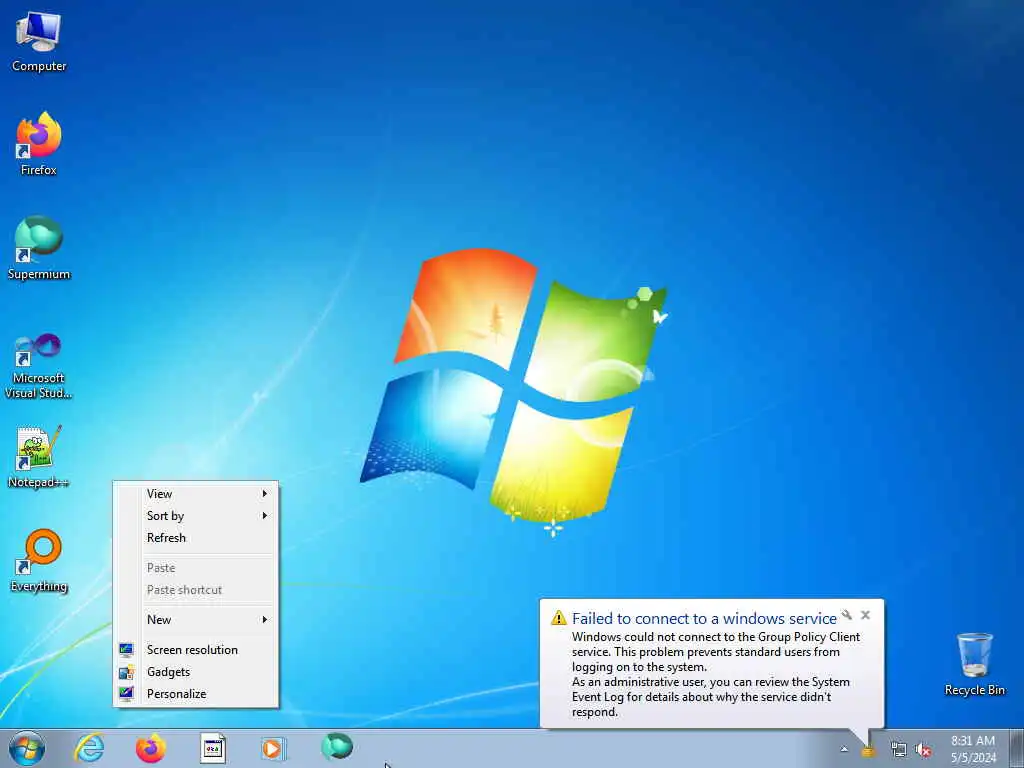Screen dimensions: 1024x768
Task: Launch Internet Explorer from the taskbar
Action: coord(89,748)
